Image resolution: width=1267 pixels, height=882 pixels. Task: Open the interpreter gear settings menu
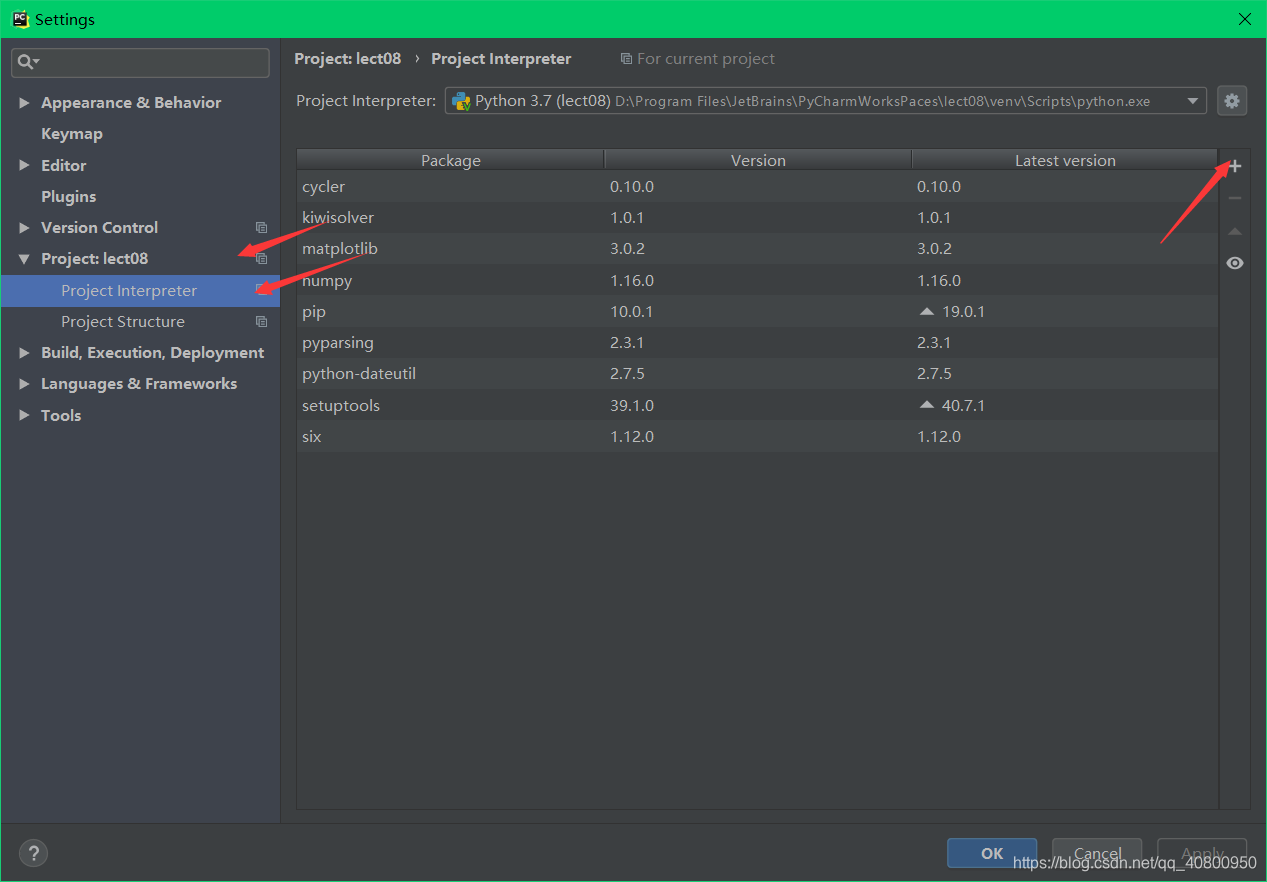click(x=1232, y=101)
